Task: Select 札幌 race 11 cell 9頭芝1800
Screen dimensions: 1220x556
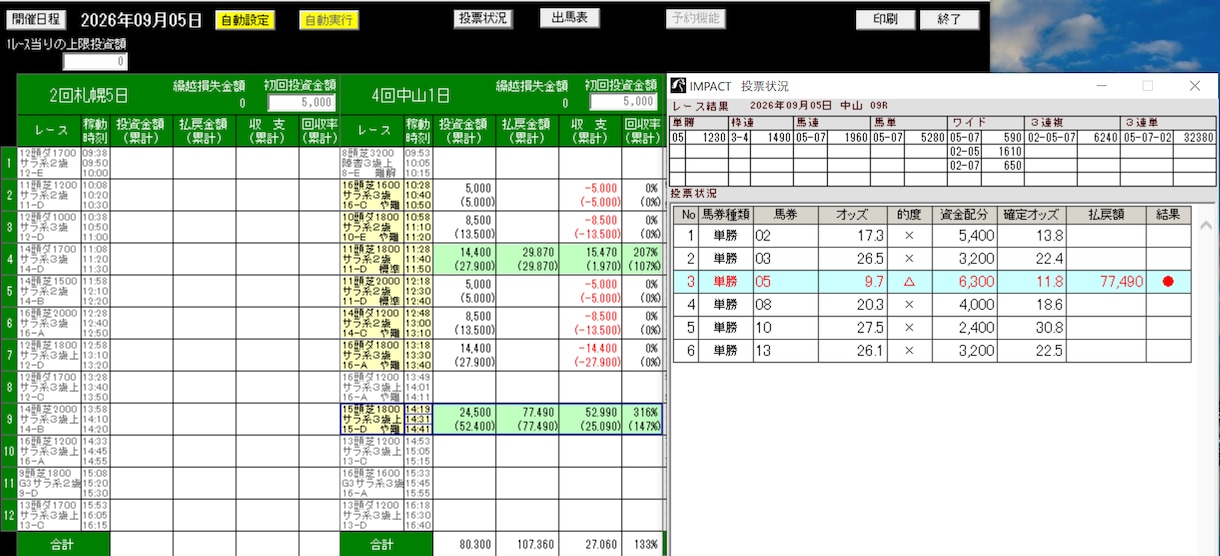Action: 49,483
